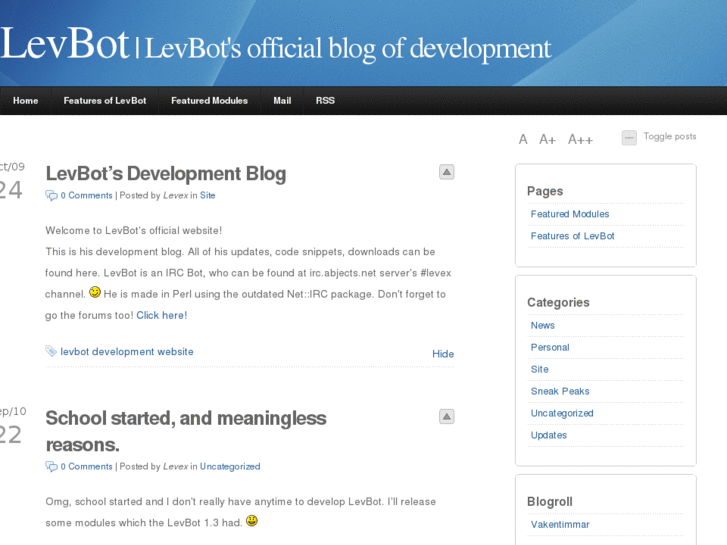Open the RSS menu item
Viewport: 727px width, 545px height.
(x=325, y=101)
